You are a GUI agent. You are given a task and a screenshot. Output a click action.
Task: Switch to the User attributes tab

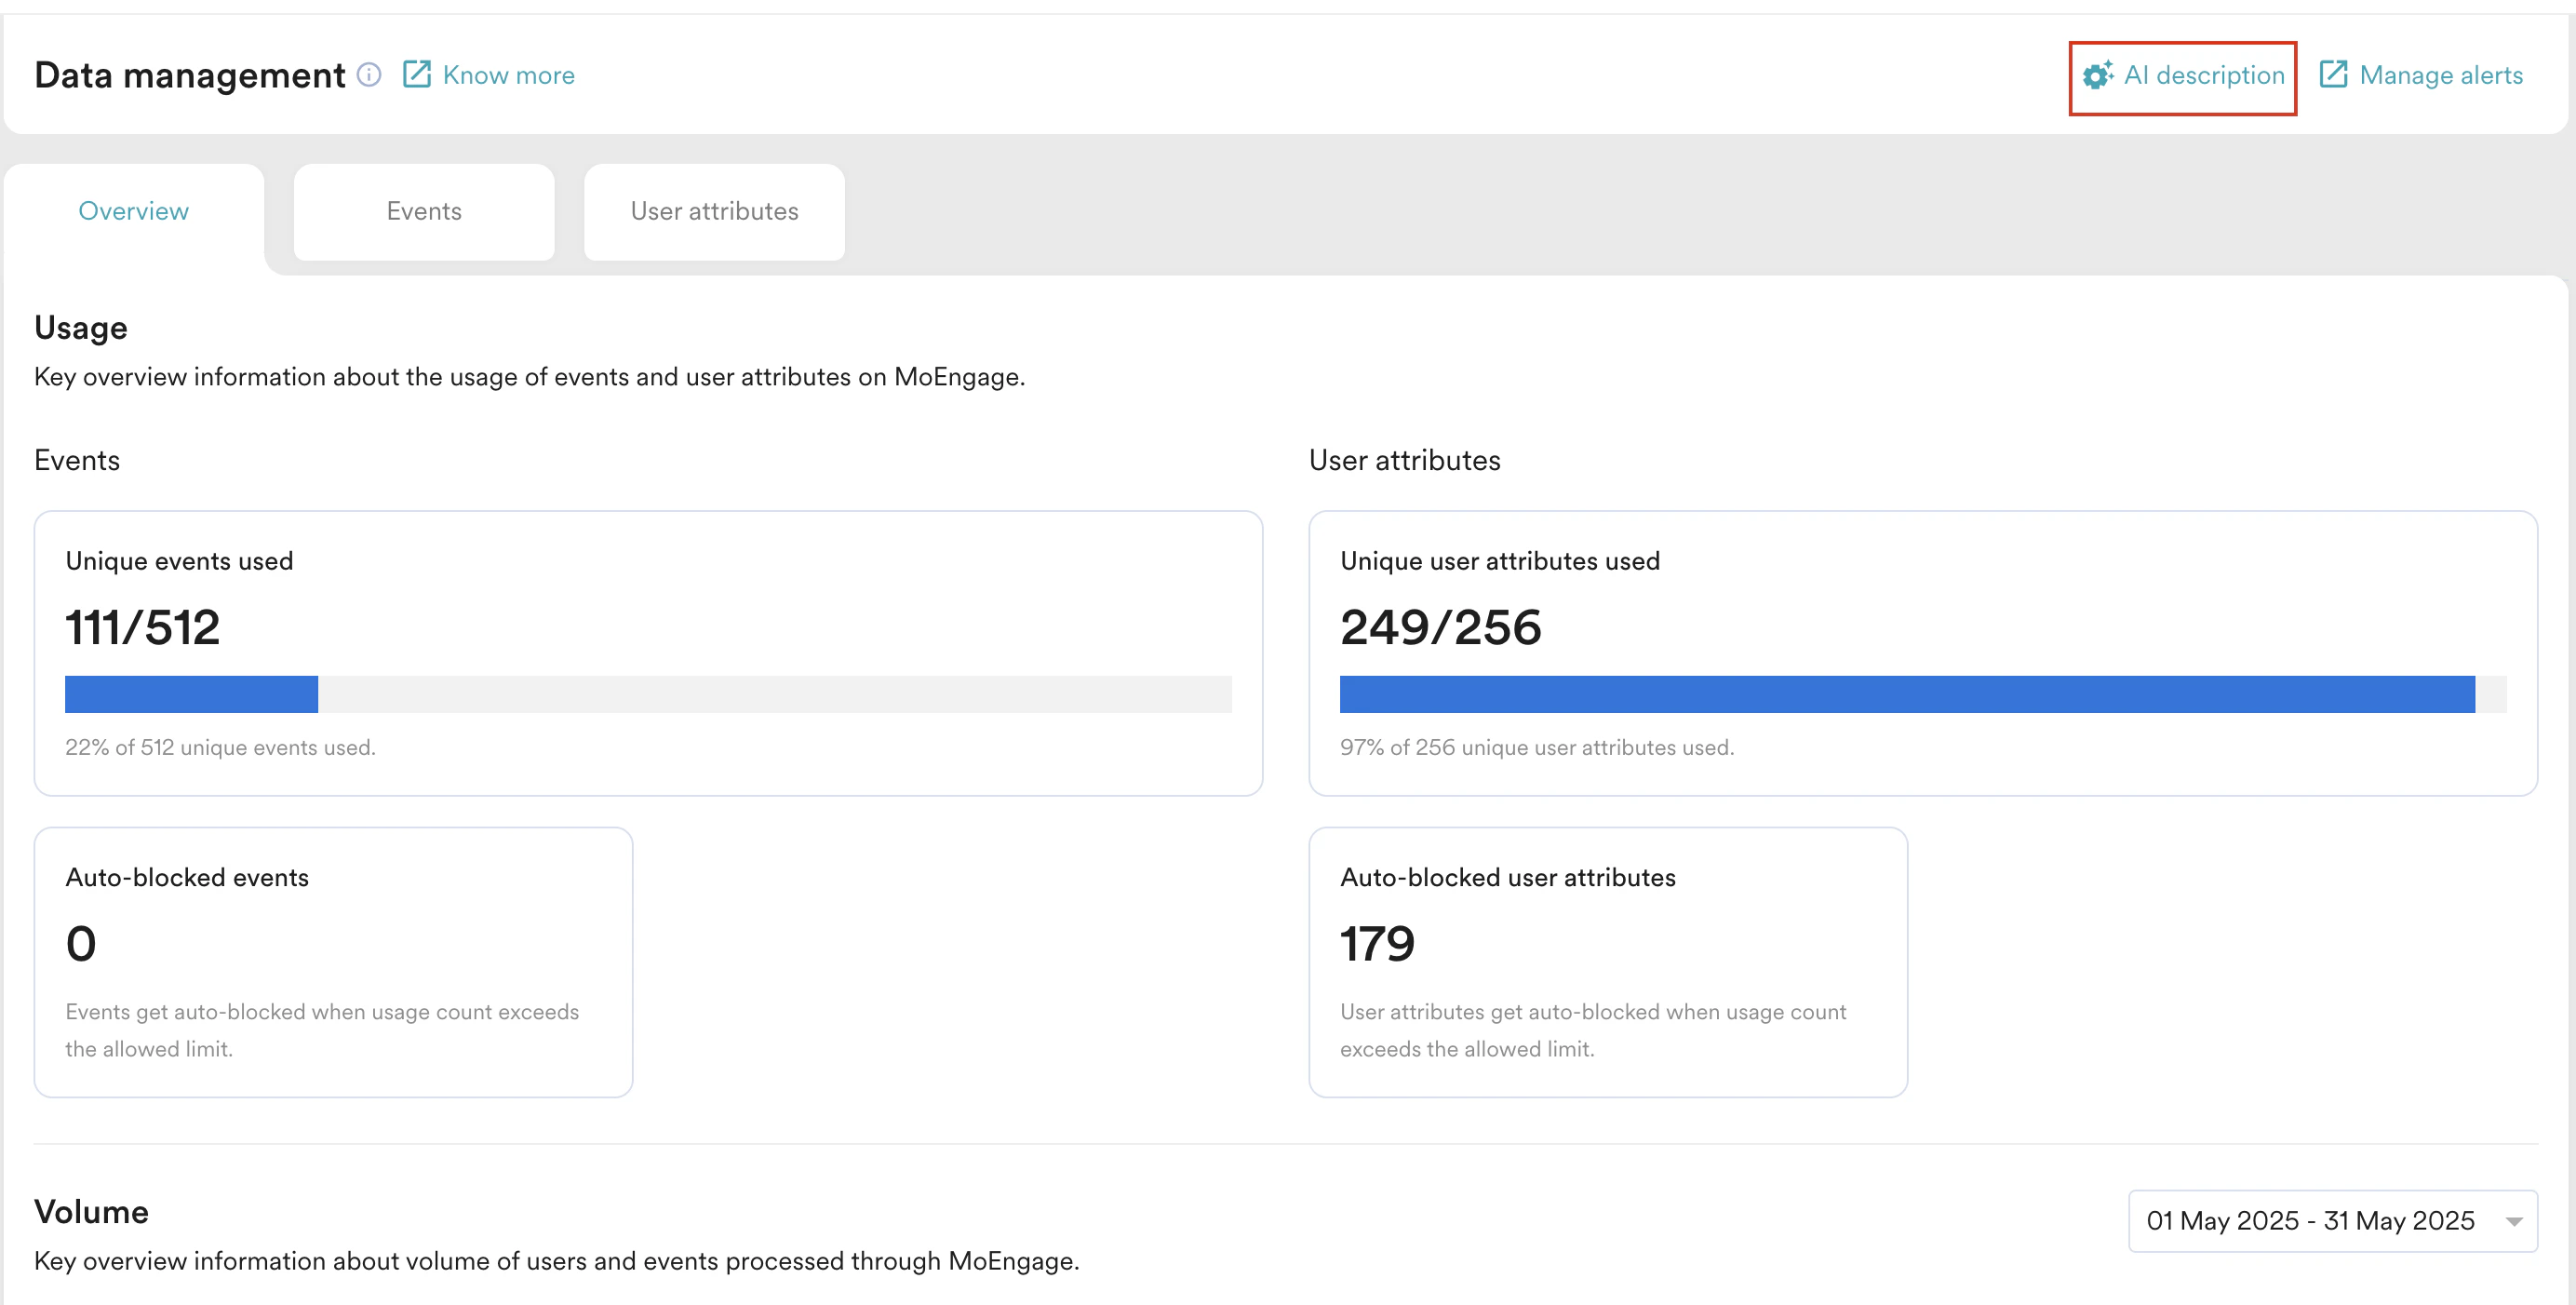tap(714, 211)
